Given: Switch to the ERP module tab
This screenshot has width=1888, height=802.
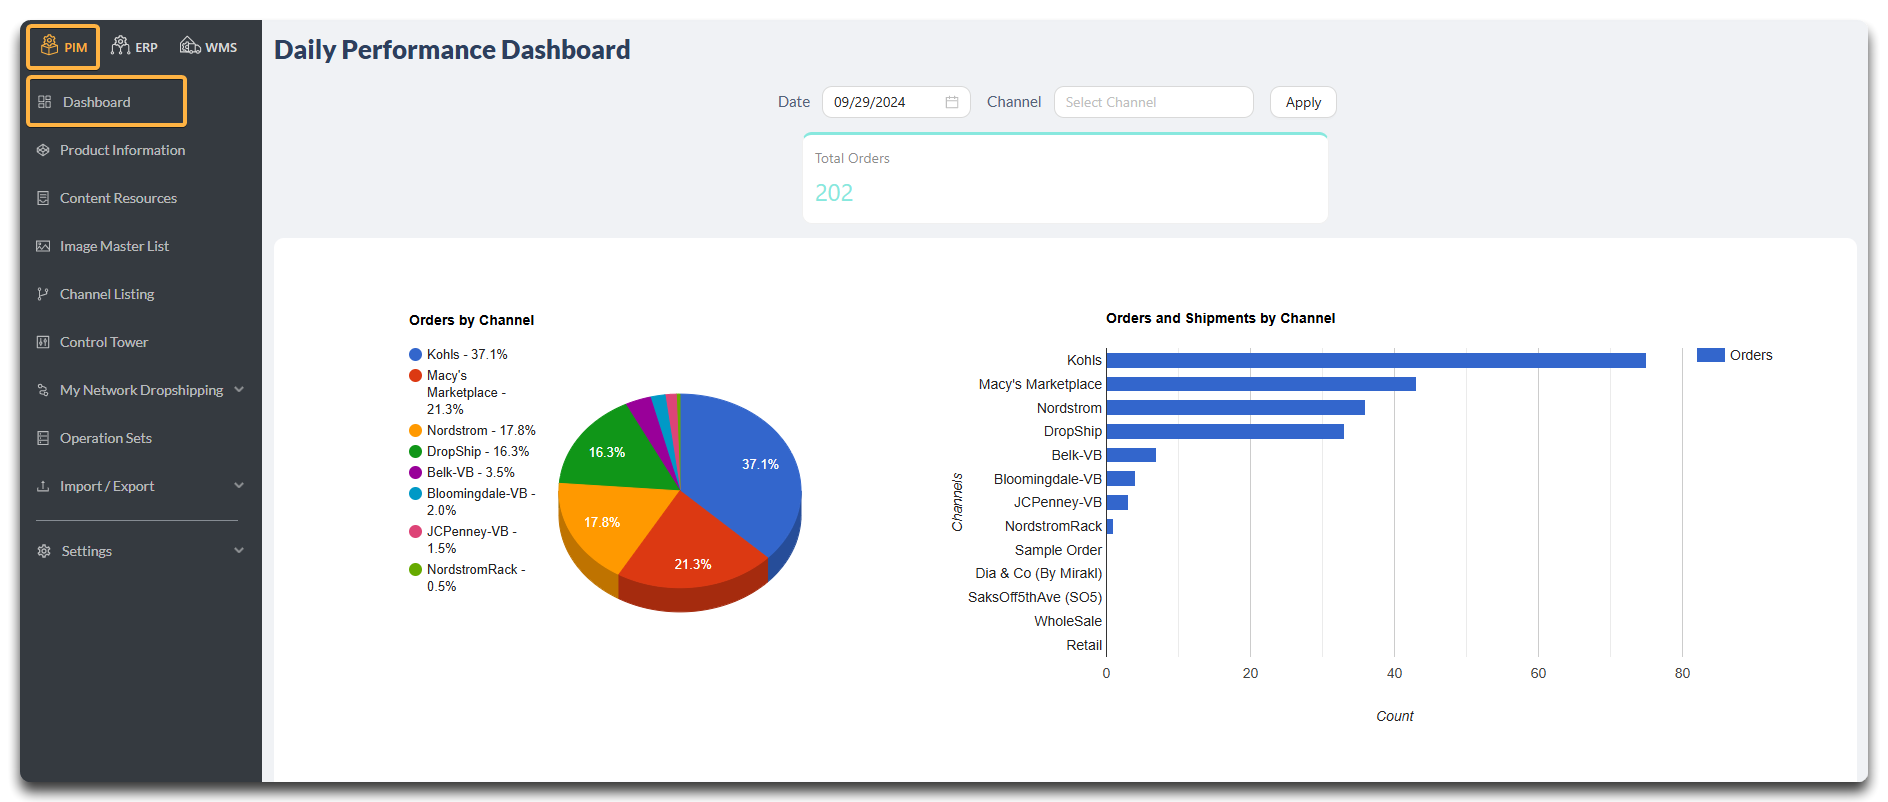Looking at the screenshot, I should coord(134,47).
